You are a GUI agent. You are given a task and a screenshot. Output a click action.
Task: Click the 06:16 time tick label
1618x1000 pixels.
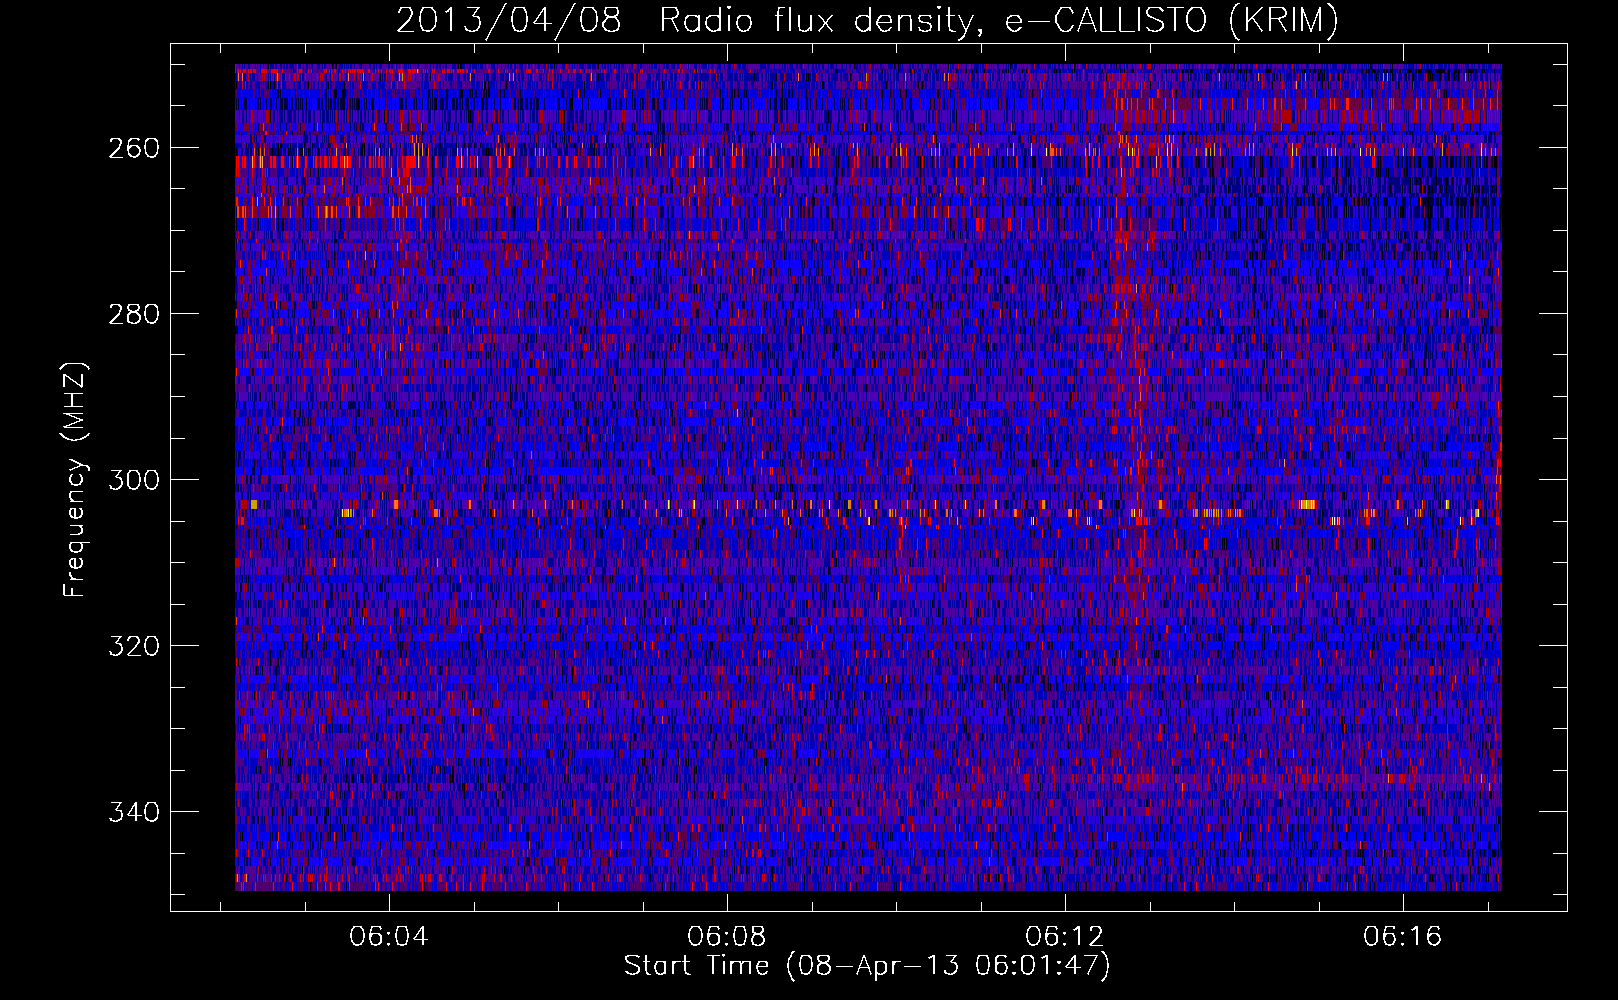tap(1403, 937)
